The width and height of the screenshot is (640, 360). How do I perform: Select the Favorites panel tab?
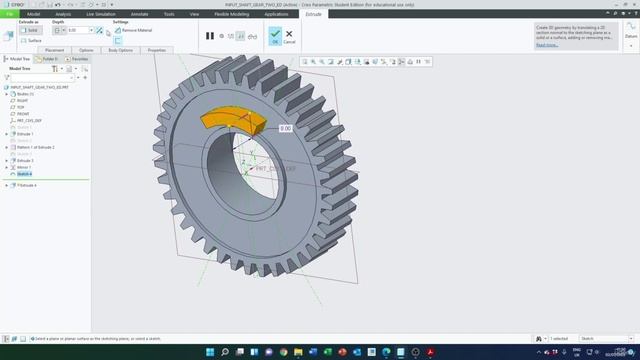(76, 59)
